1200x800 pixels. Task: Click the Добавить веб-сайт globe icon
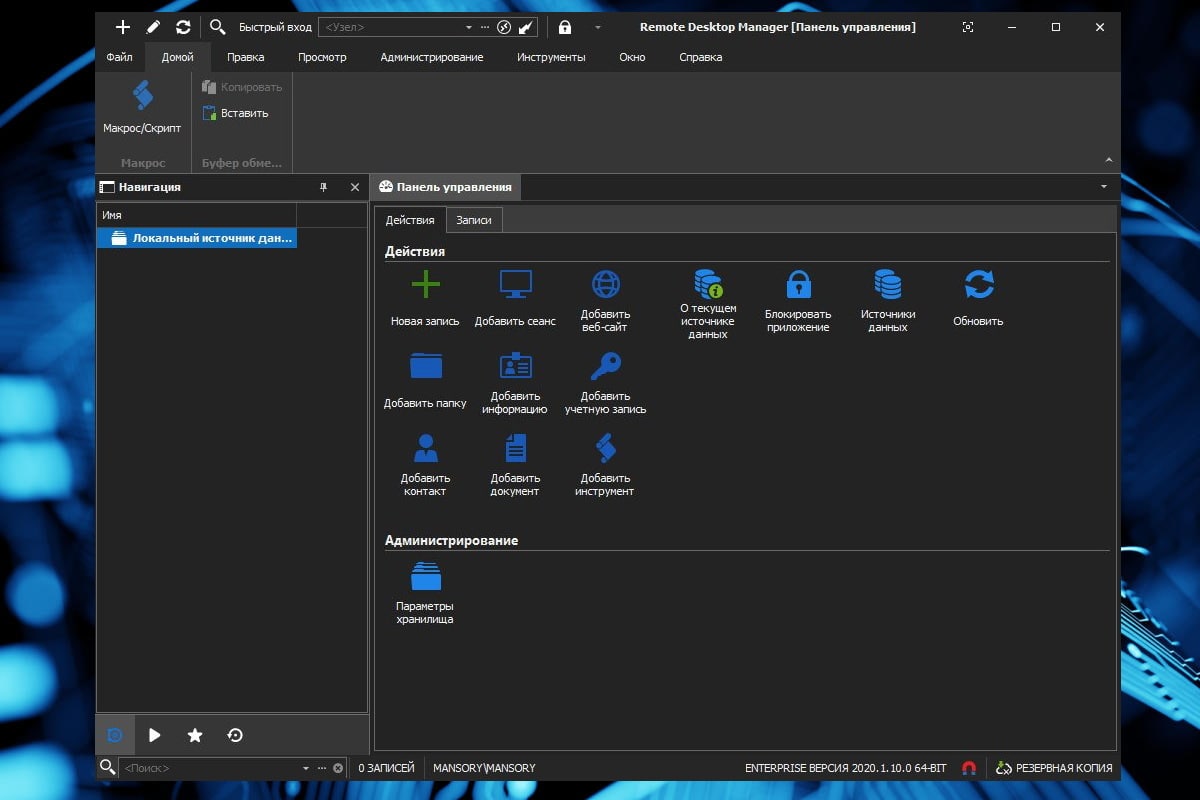605,285
